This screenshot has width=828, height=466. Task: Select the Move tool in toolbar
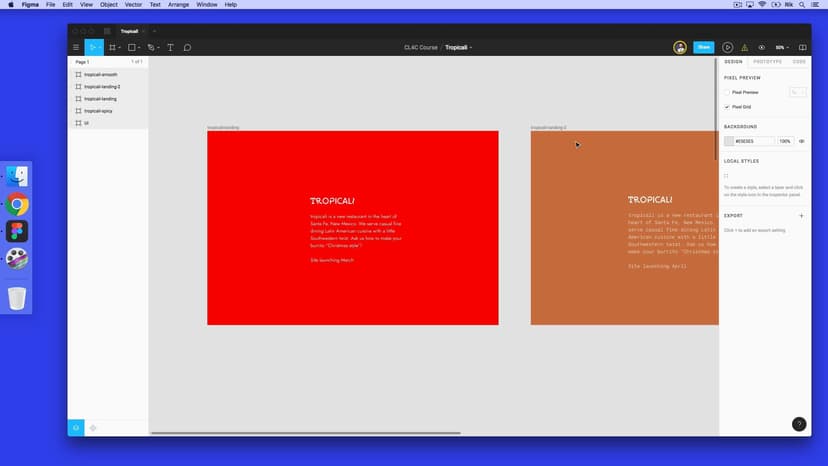[92, 47]
